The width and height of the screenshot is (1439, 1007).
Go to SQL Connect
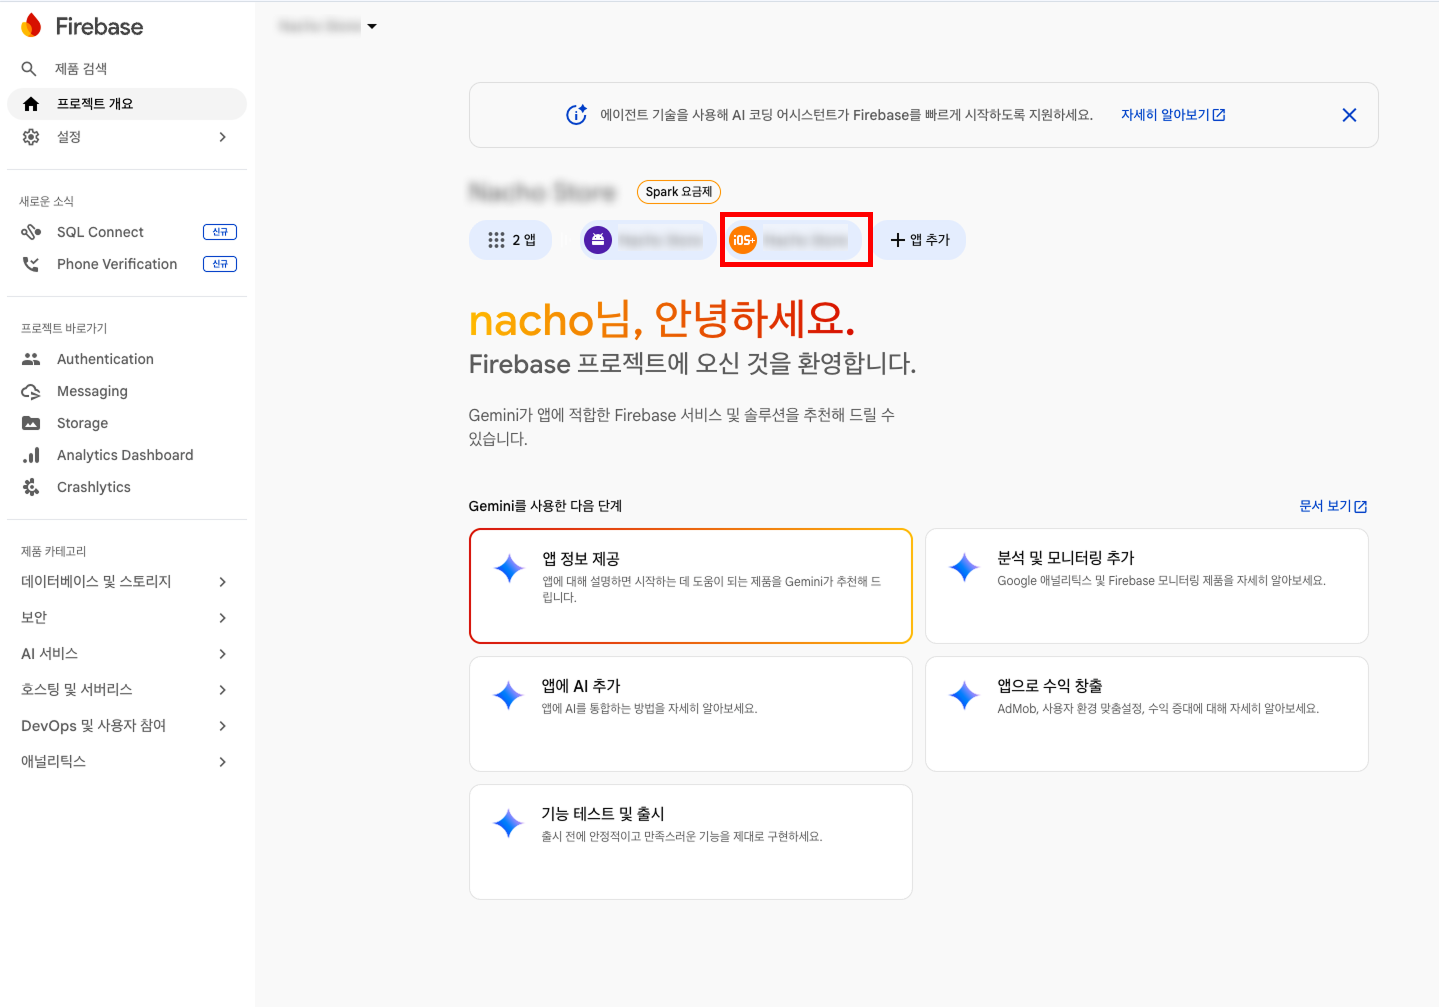(x=127, y=232)
